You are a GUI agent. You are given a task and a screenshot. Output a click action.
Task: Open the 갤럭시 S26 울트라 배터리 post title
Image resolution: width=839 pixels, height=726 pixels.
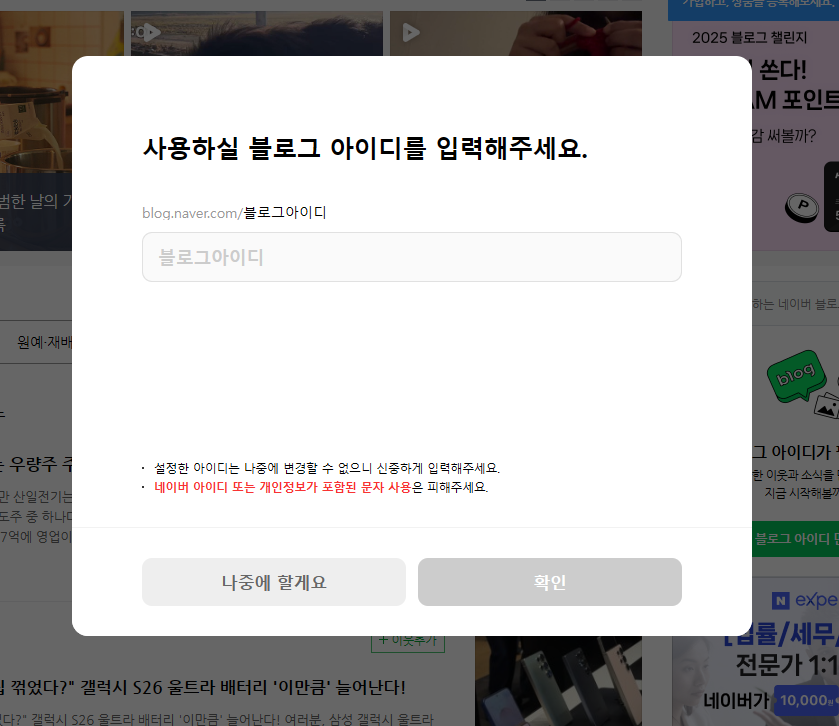point(202,687)
